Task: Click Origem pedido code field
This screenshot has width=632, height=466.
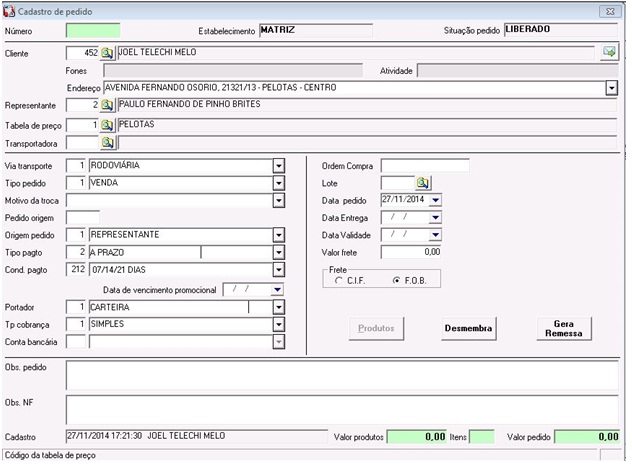Action: (76, 235)
